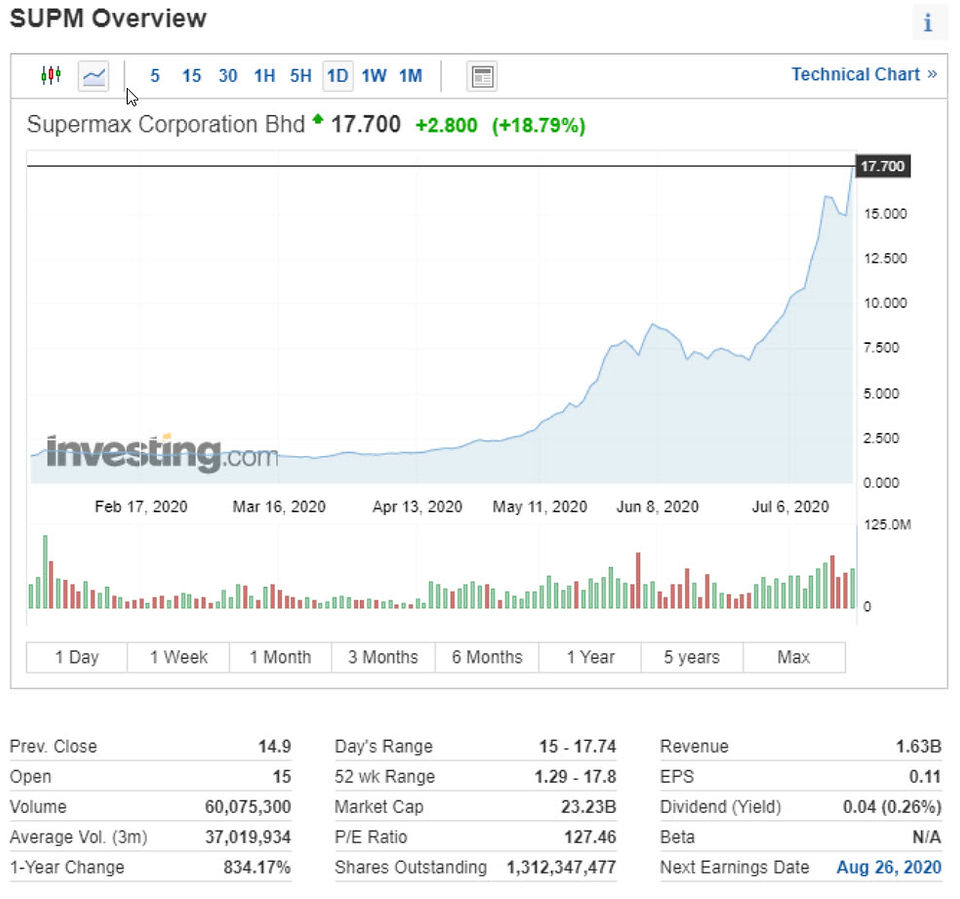The height and width of the screenshot is (899, 960).
Task: Click the Shares Outstanding figure
Action: pyautogui.click(x=561, y=867)
